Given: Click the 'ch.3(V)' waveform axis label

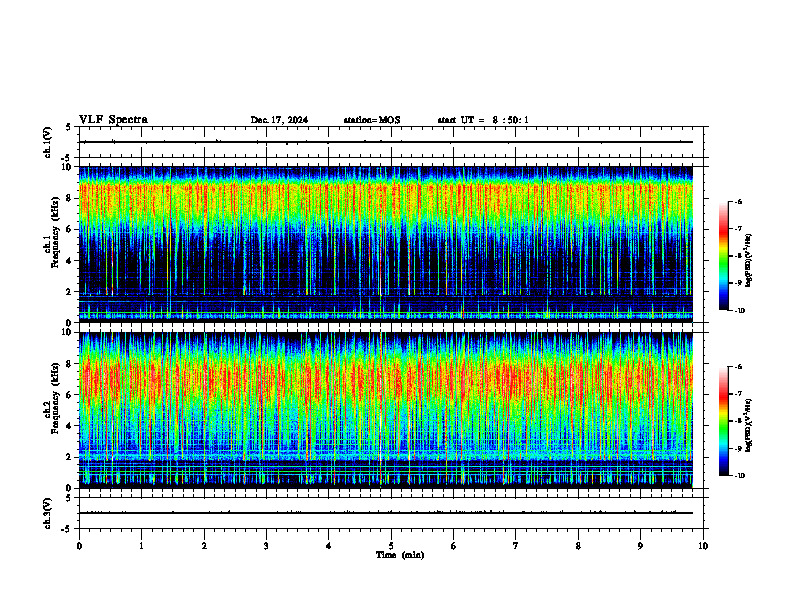Looking at the screenshot, I should (x=47, y=514).
